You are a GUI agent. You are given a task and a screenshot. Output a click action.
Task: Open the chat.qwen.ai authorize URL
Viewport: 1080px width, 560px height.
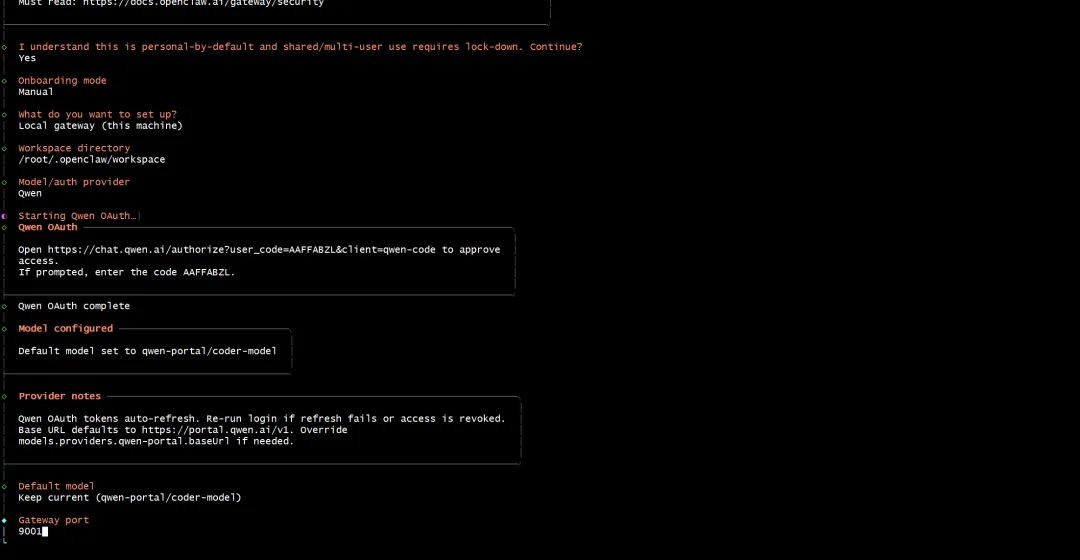click(x=241, y=249)
